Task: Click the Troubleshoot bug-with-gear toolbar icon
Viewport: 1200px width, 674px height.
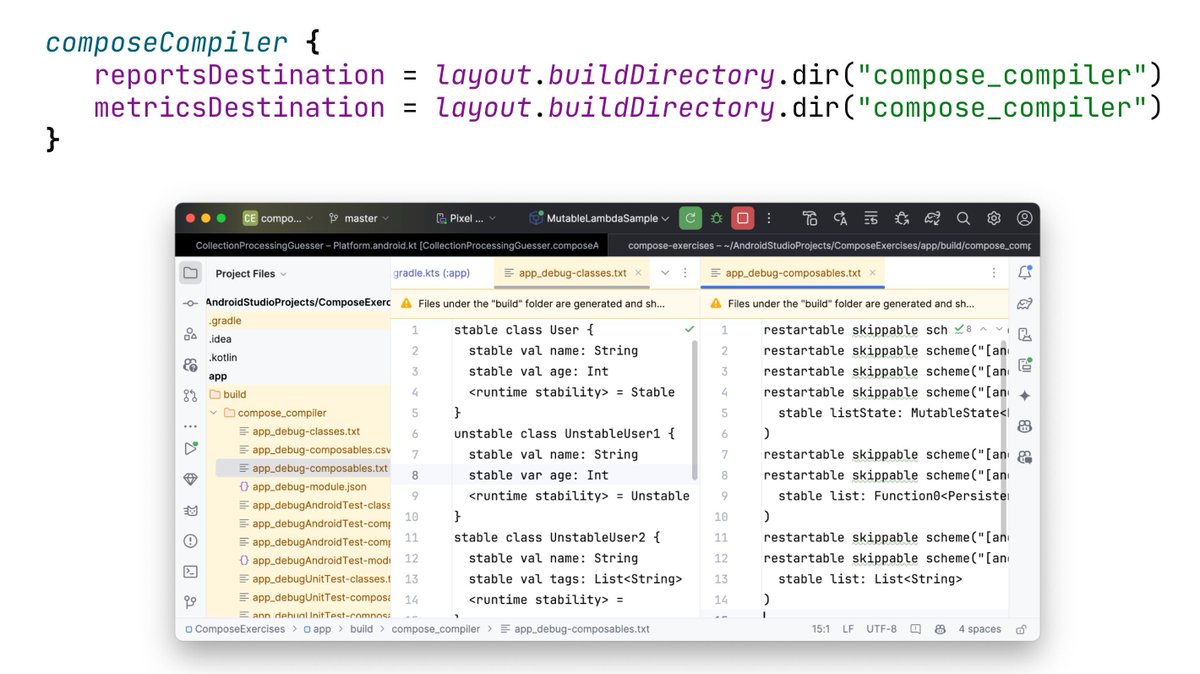Action: click(x=902, y=218)
